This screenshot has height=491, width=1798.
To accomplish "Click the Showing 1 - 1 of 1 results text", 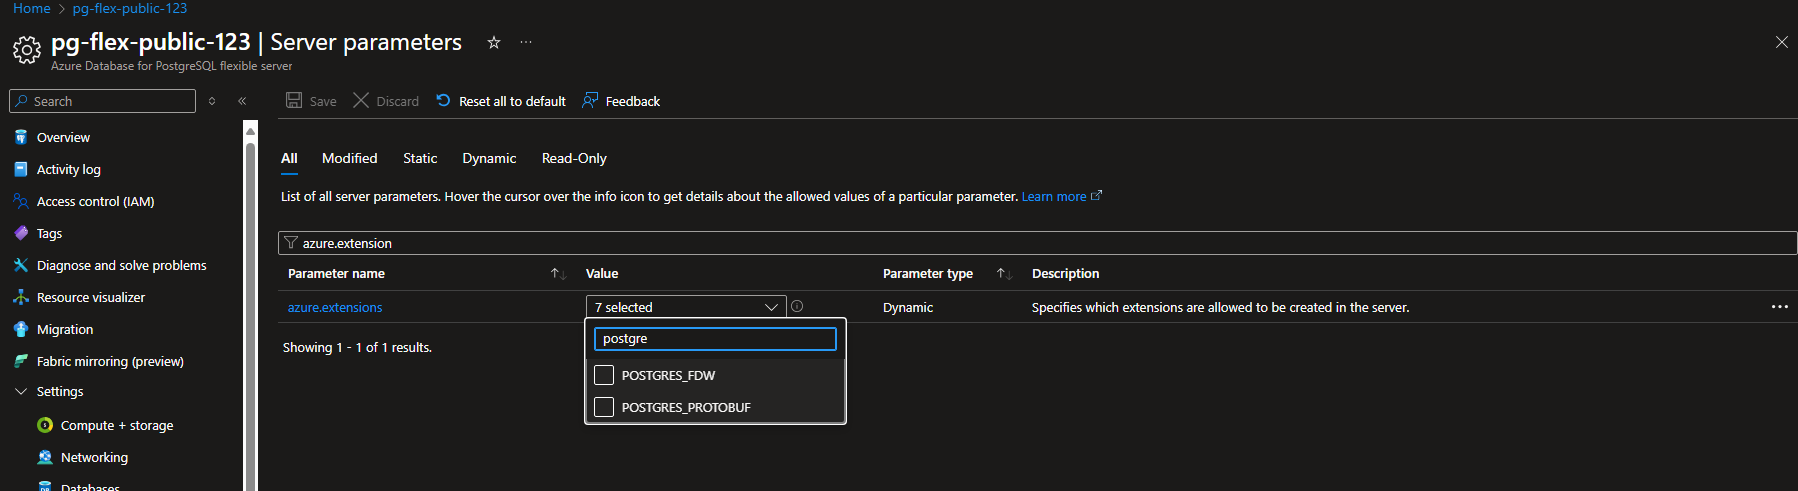I will (x=357, y=347).
